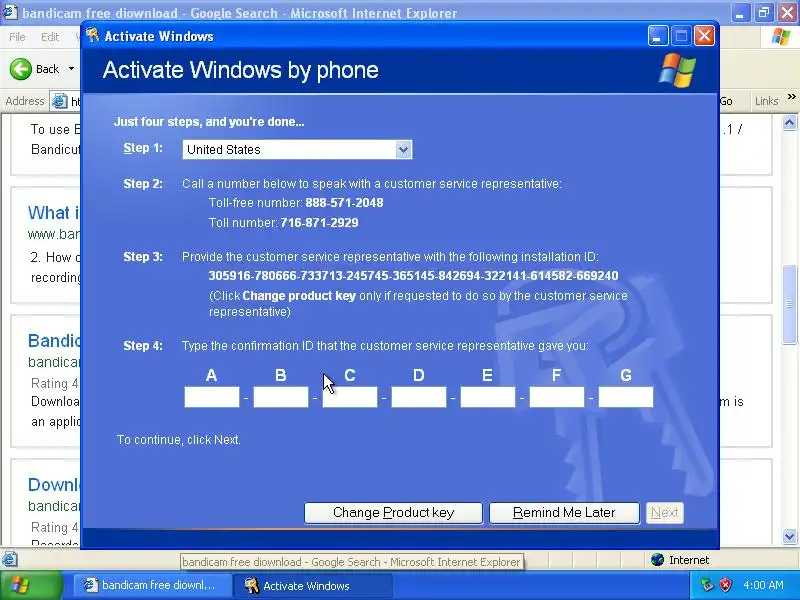The image size is (800, 600).
Task: Click the "Bandic" search result heading link
Action: click(54, 340)
